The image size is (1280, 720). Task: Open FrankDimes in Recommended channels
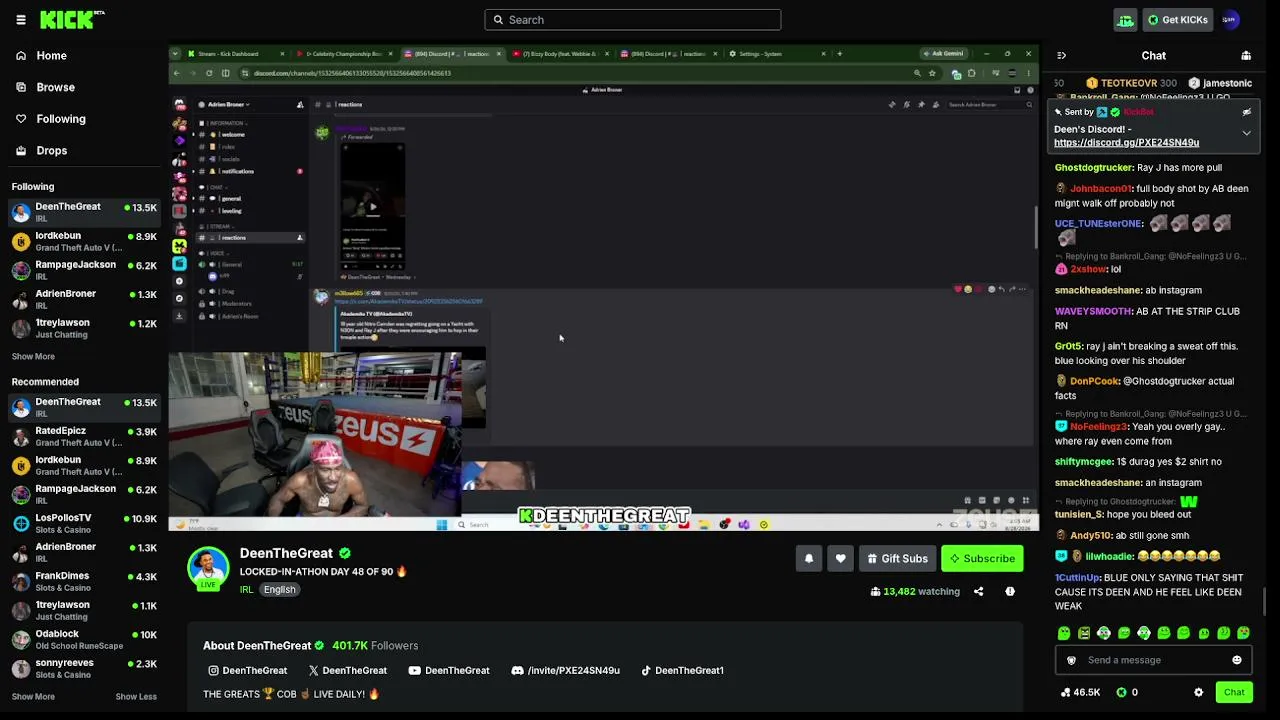(84, 582)
